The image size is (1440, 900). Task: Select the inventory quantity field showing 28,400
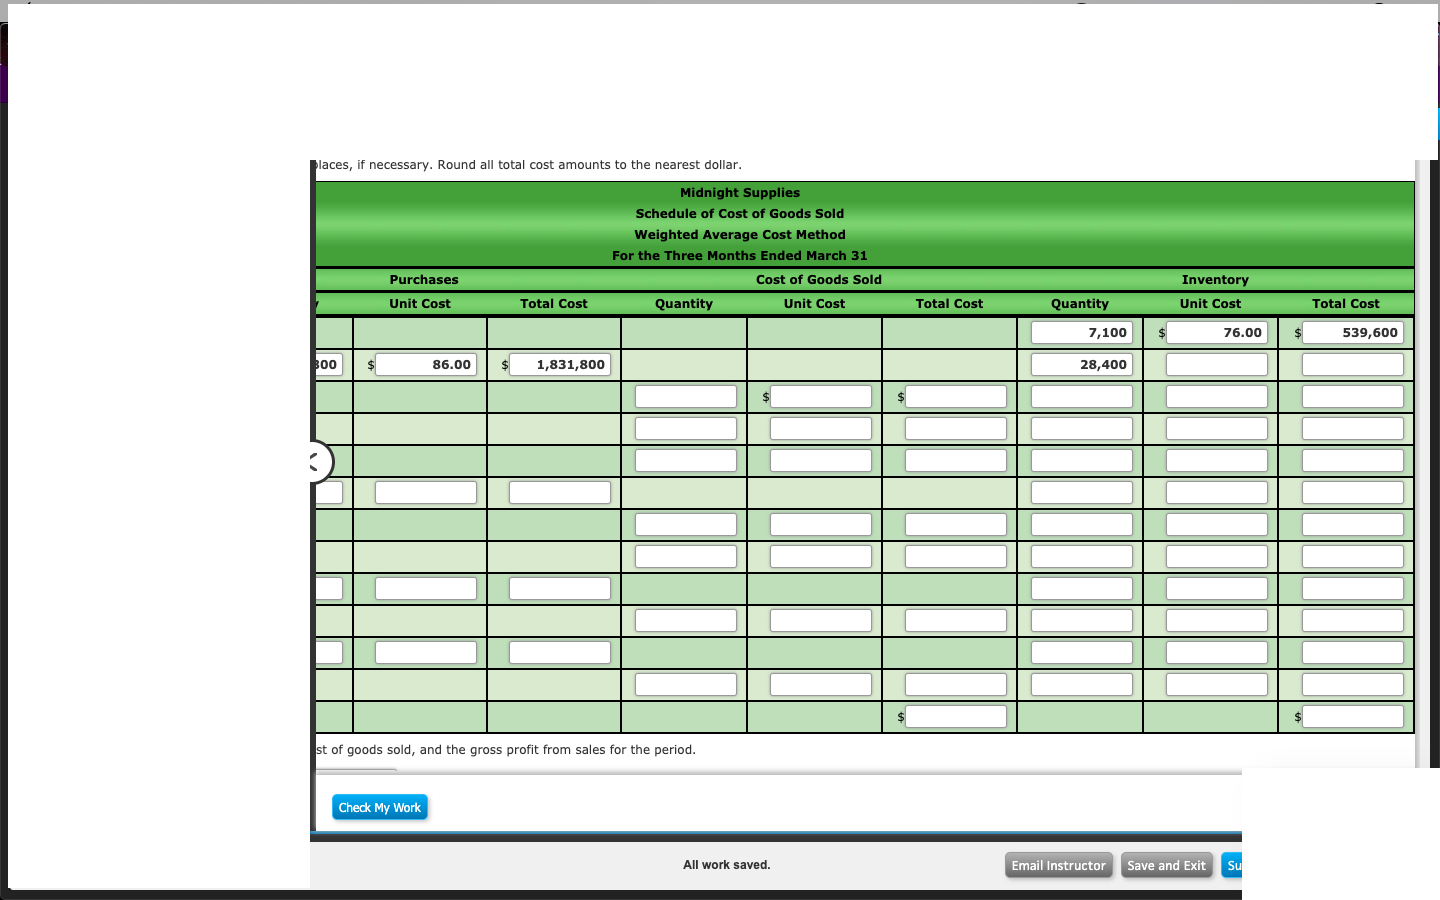1080,364
